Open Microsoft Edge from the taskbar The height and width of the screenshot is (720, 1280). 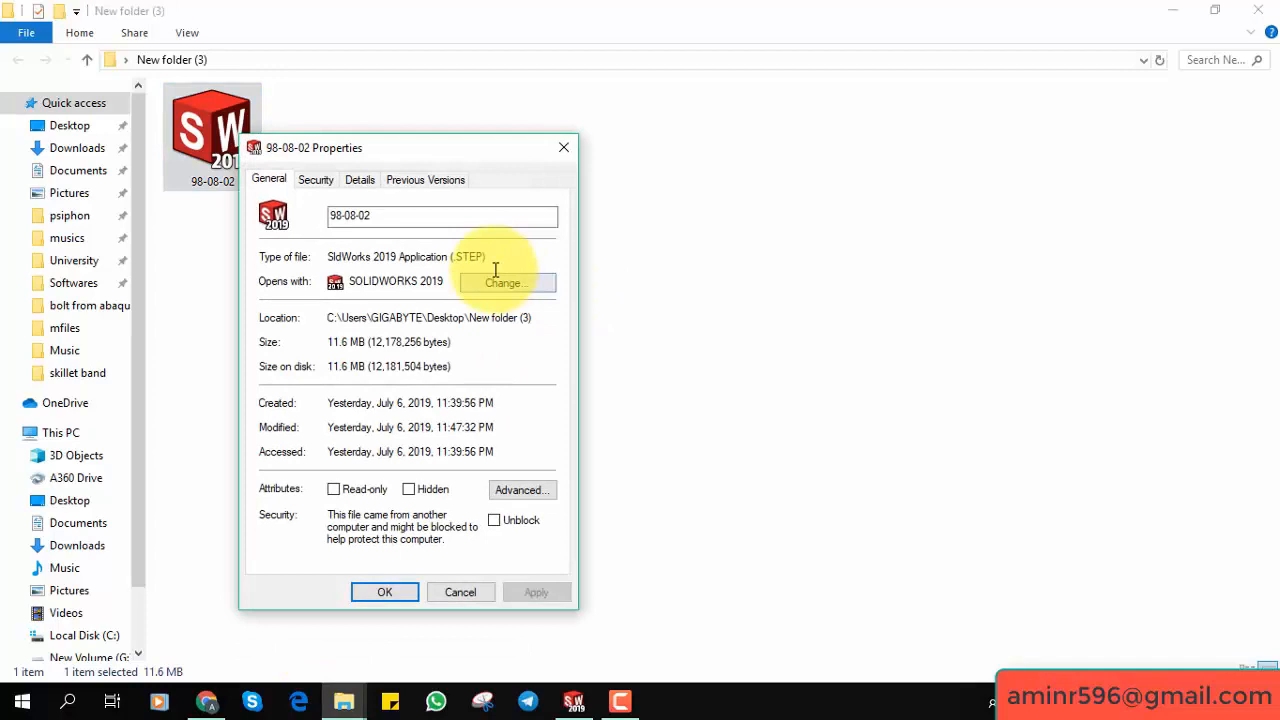click(x=298, y=702)
